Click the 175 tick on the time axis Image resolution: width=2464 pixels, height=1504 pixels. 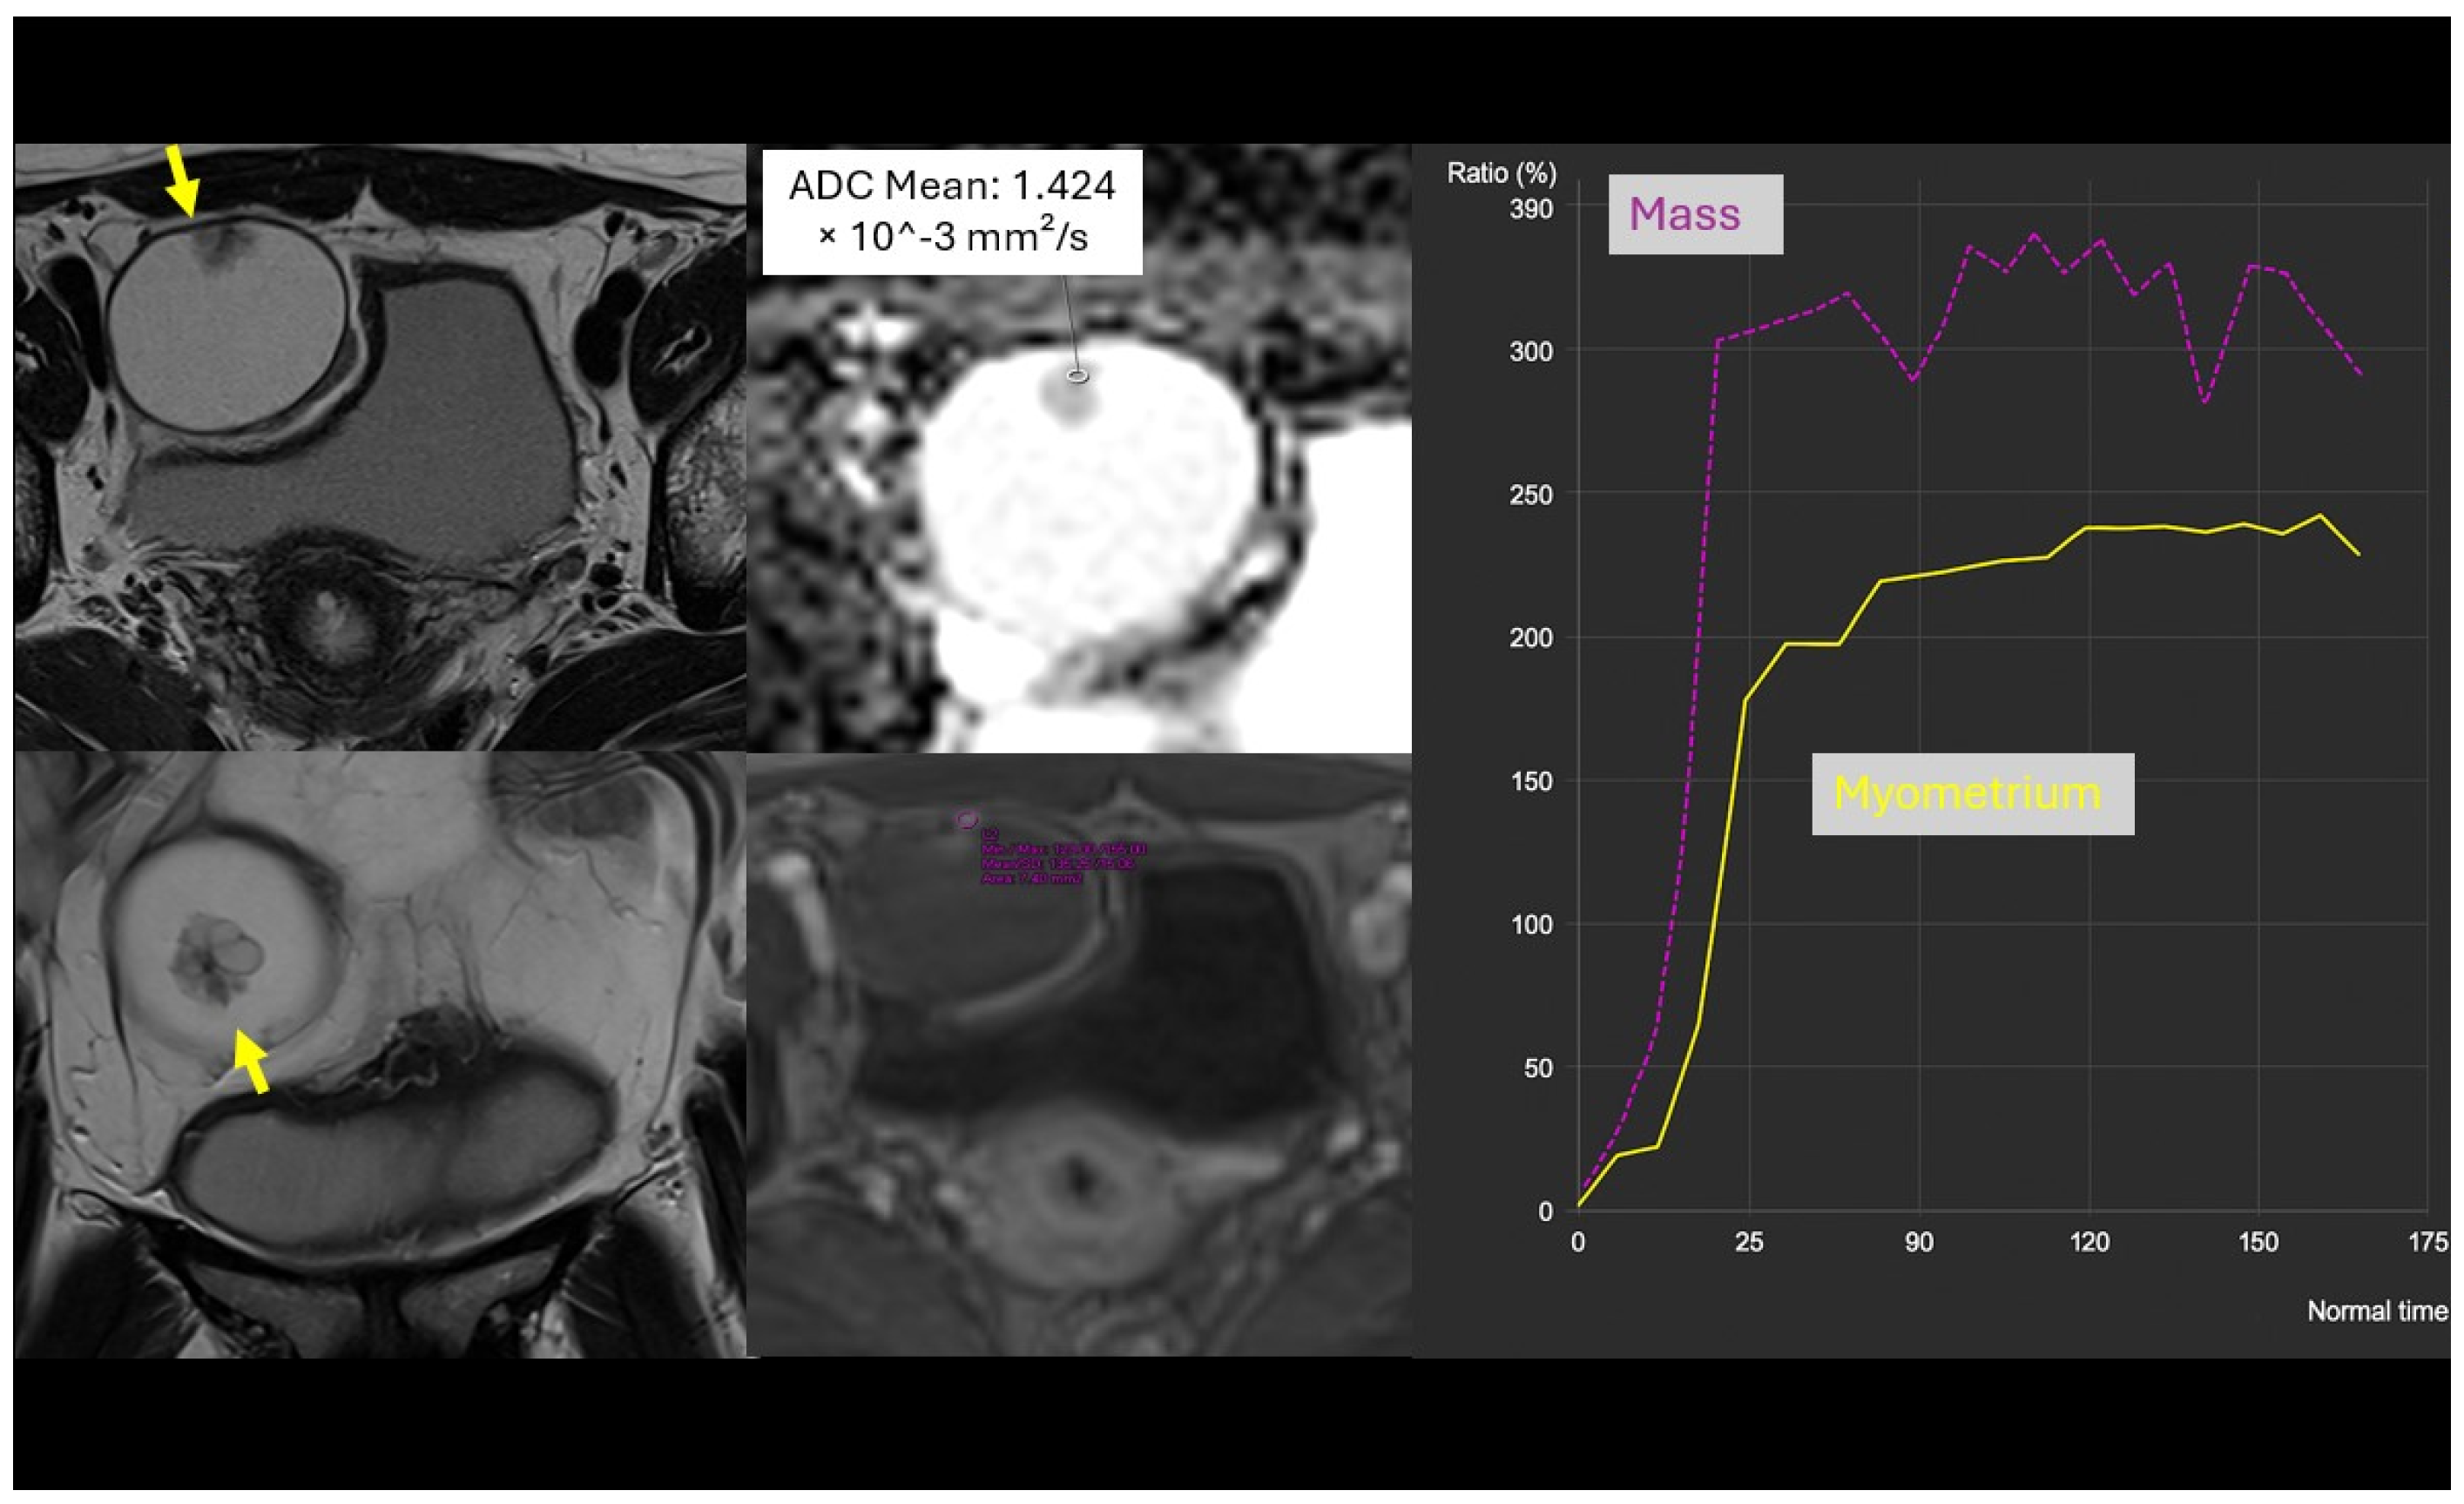[x=2428, y=1242]
